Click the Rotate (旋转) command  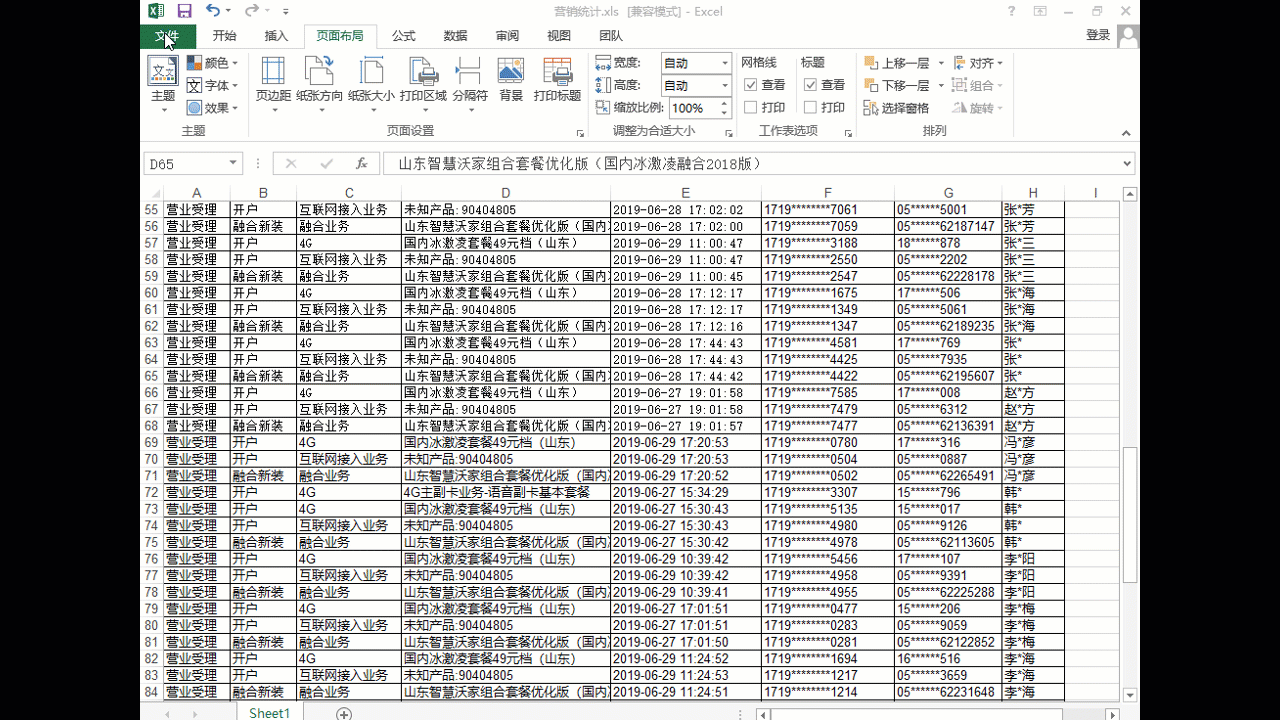point(978,108)
